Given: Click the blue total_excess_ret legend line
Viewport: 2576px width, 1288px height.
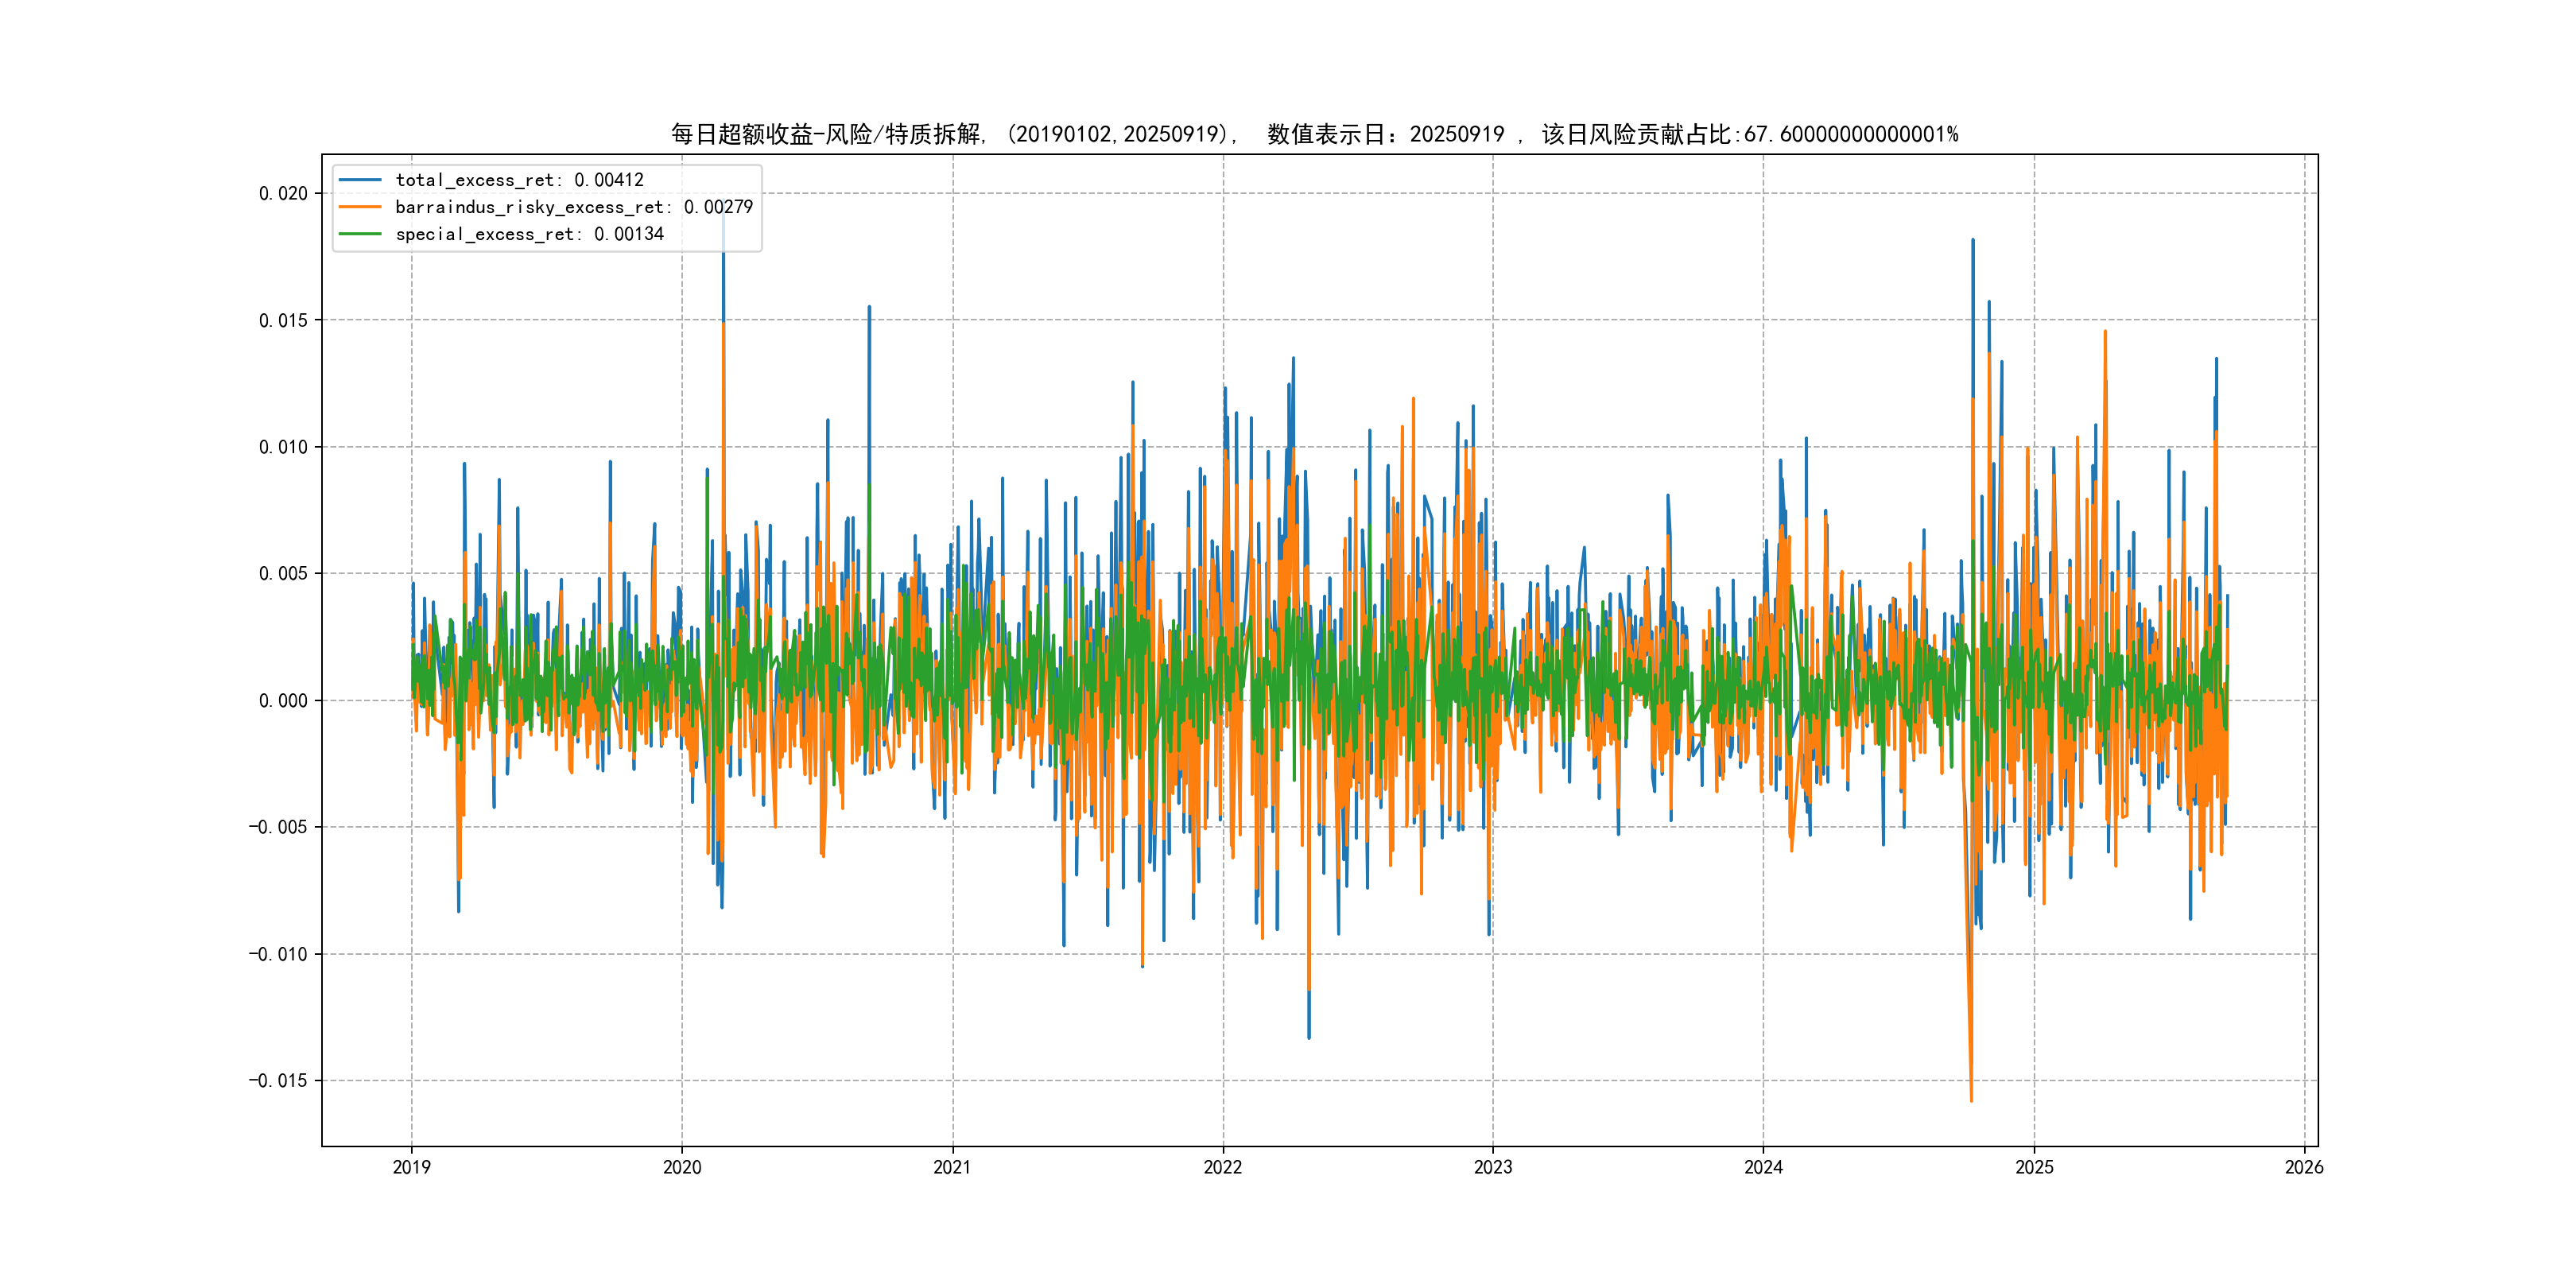Looking at the screenshot, I should 360,180.
